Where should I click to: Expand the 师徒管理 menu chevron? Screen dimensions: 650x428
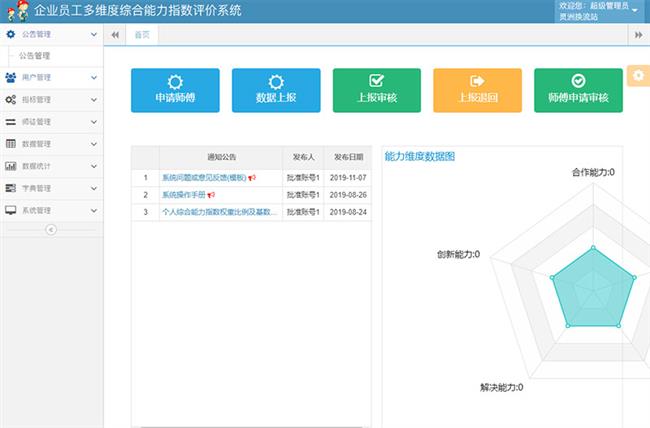93,122
